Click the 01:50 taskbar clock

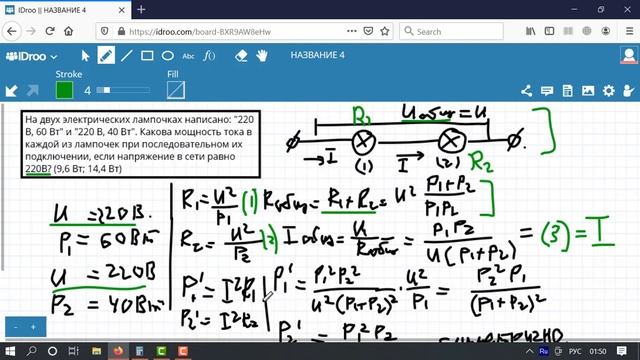click(x=598, y=351)
